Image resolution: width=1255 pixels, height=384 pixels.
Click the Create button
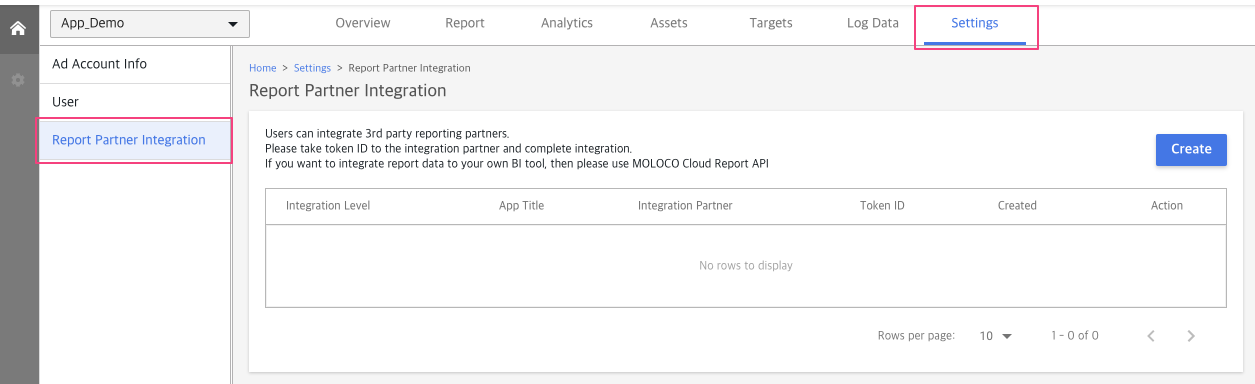(1191, 149)
